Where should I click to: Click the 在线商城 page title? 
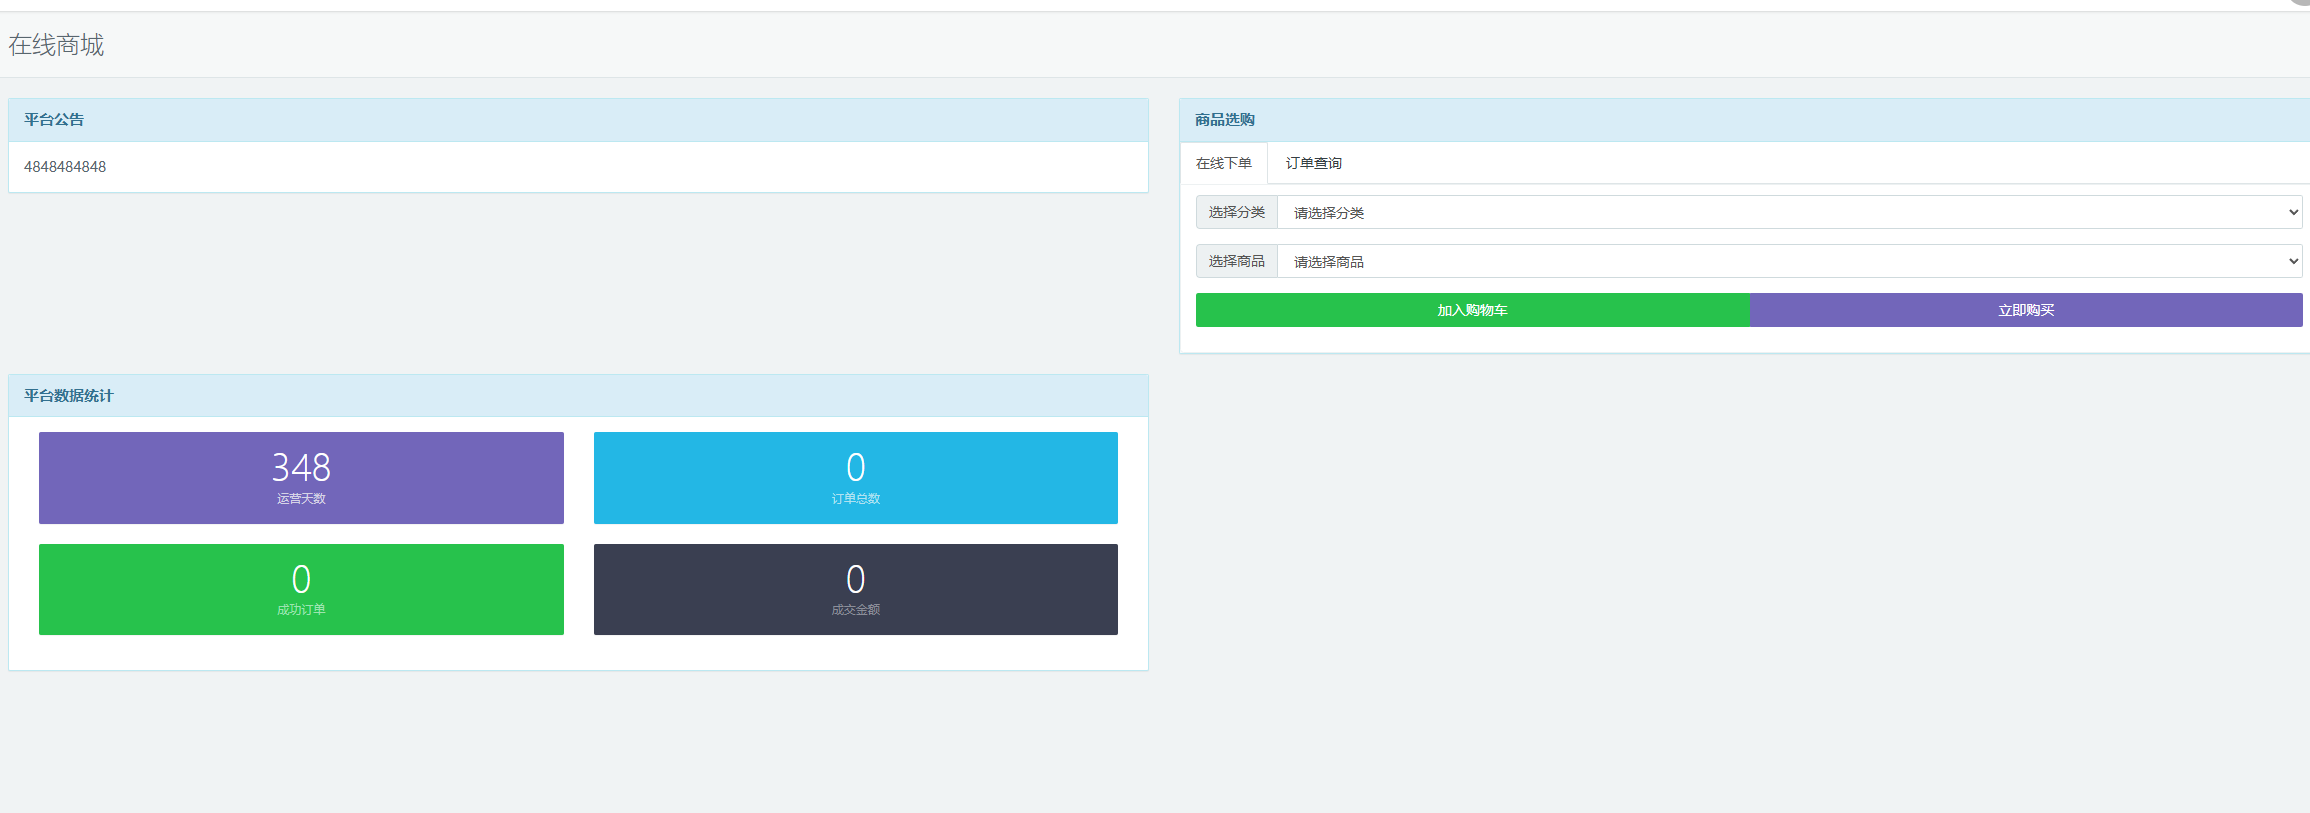coord(56,45)
